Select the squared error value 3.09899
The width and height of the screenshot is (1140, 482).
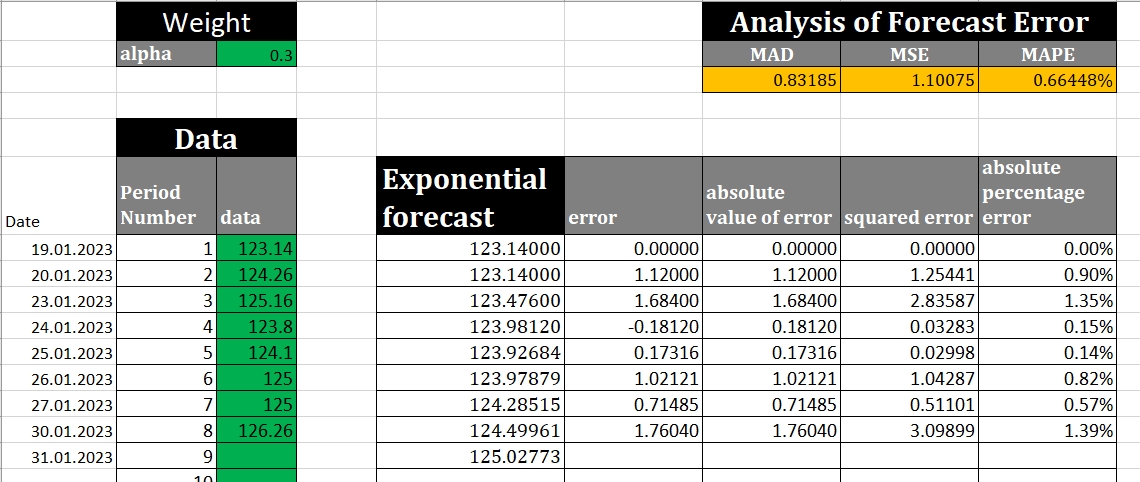(909, 431)
